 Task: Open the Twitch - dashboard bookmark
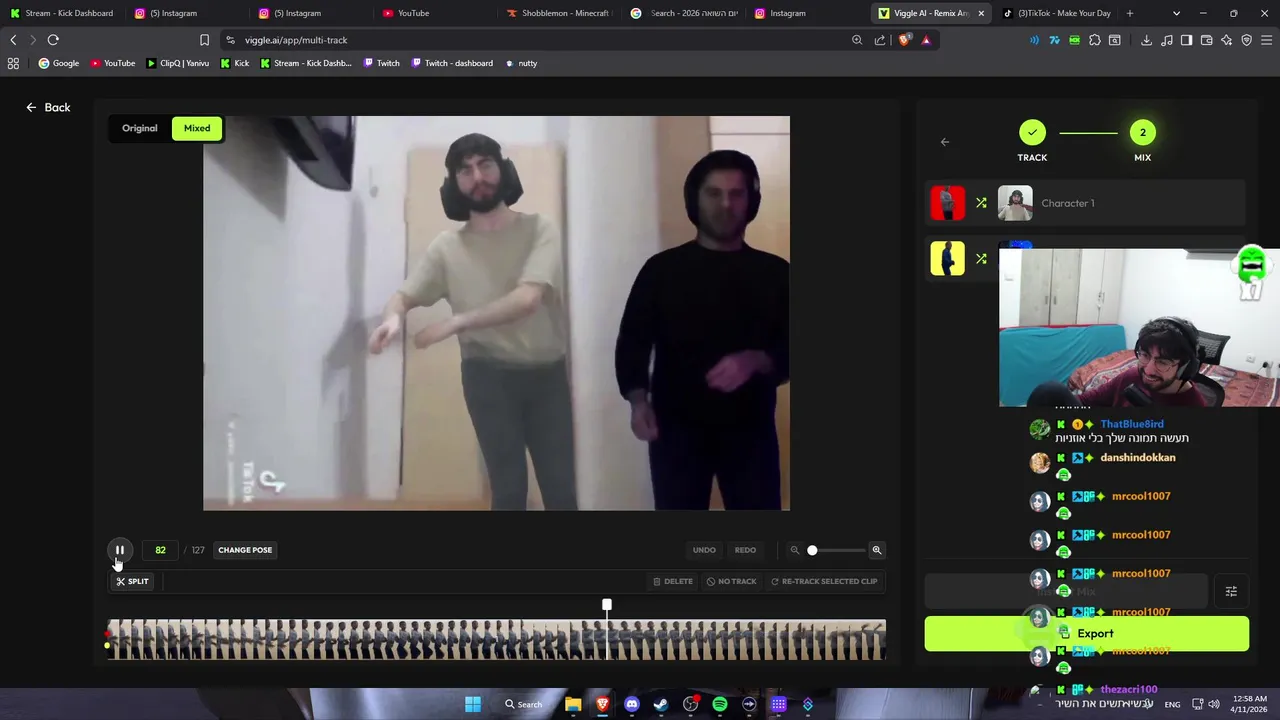451,63
